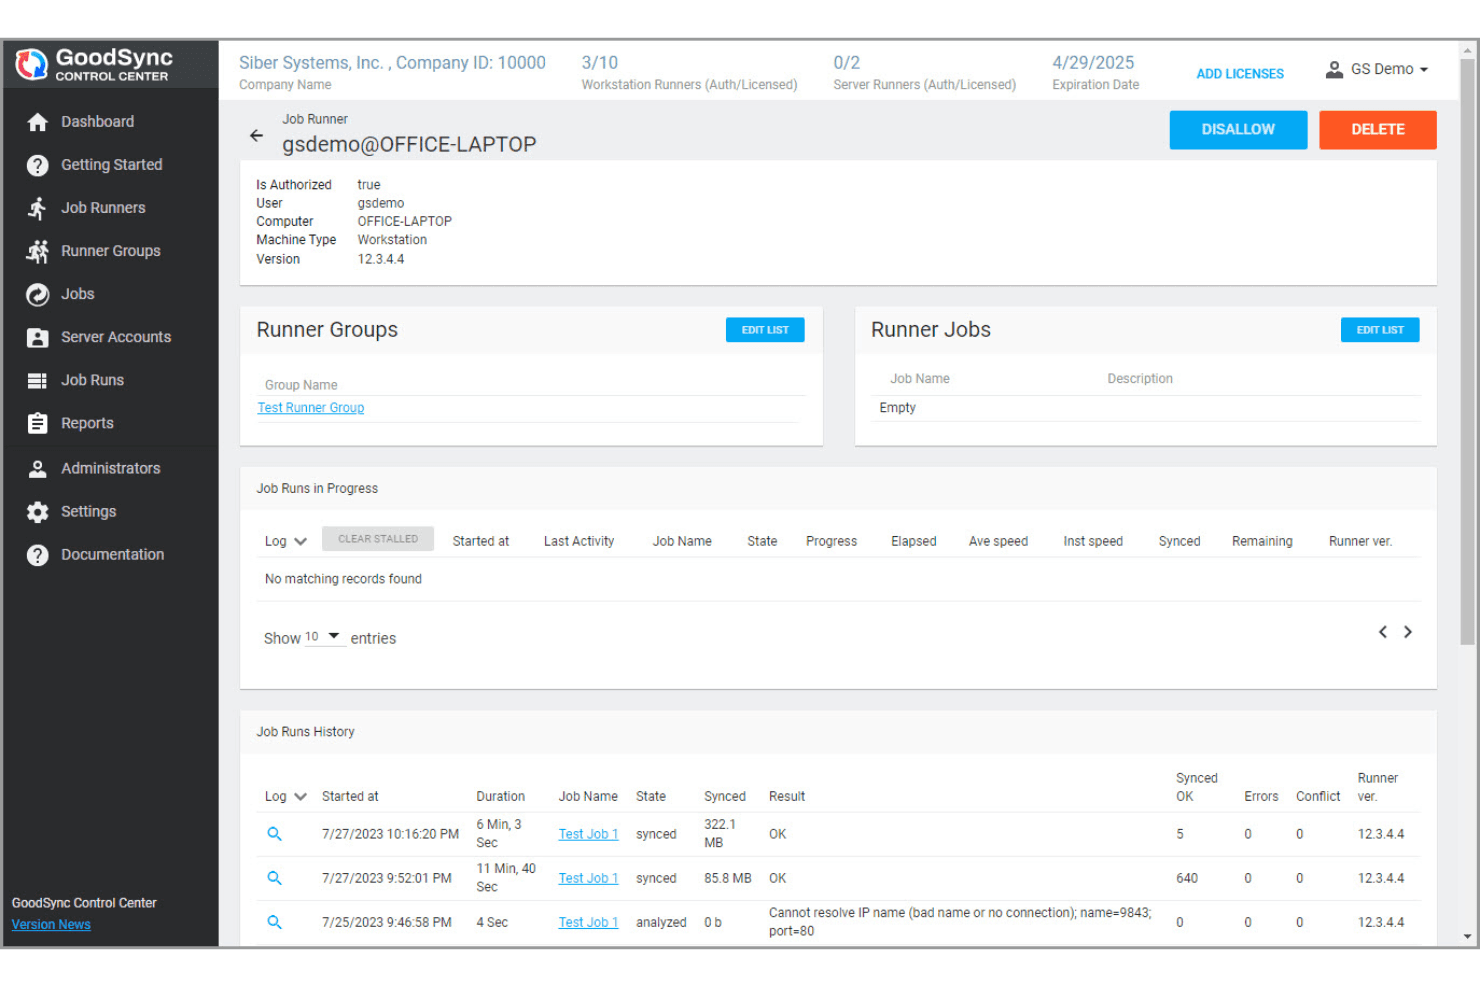This screenshot has height=987, width=1480.
Task: Open Test Job 1 link with 322.1 MB synced
Action: [588, 834]
